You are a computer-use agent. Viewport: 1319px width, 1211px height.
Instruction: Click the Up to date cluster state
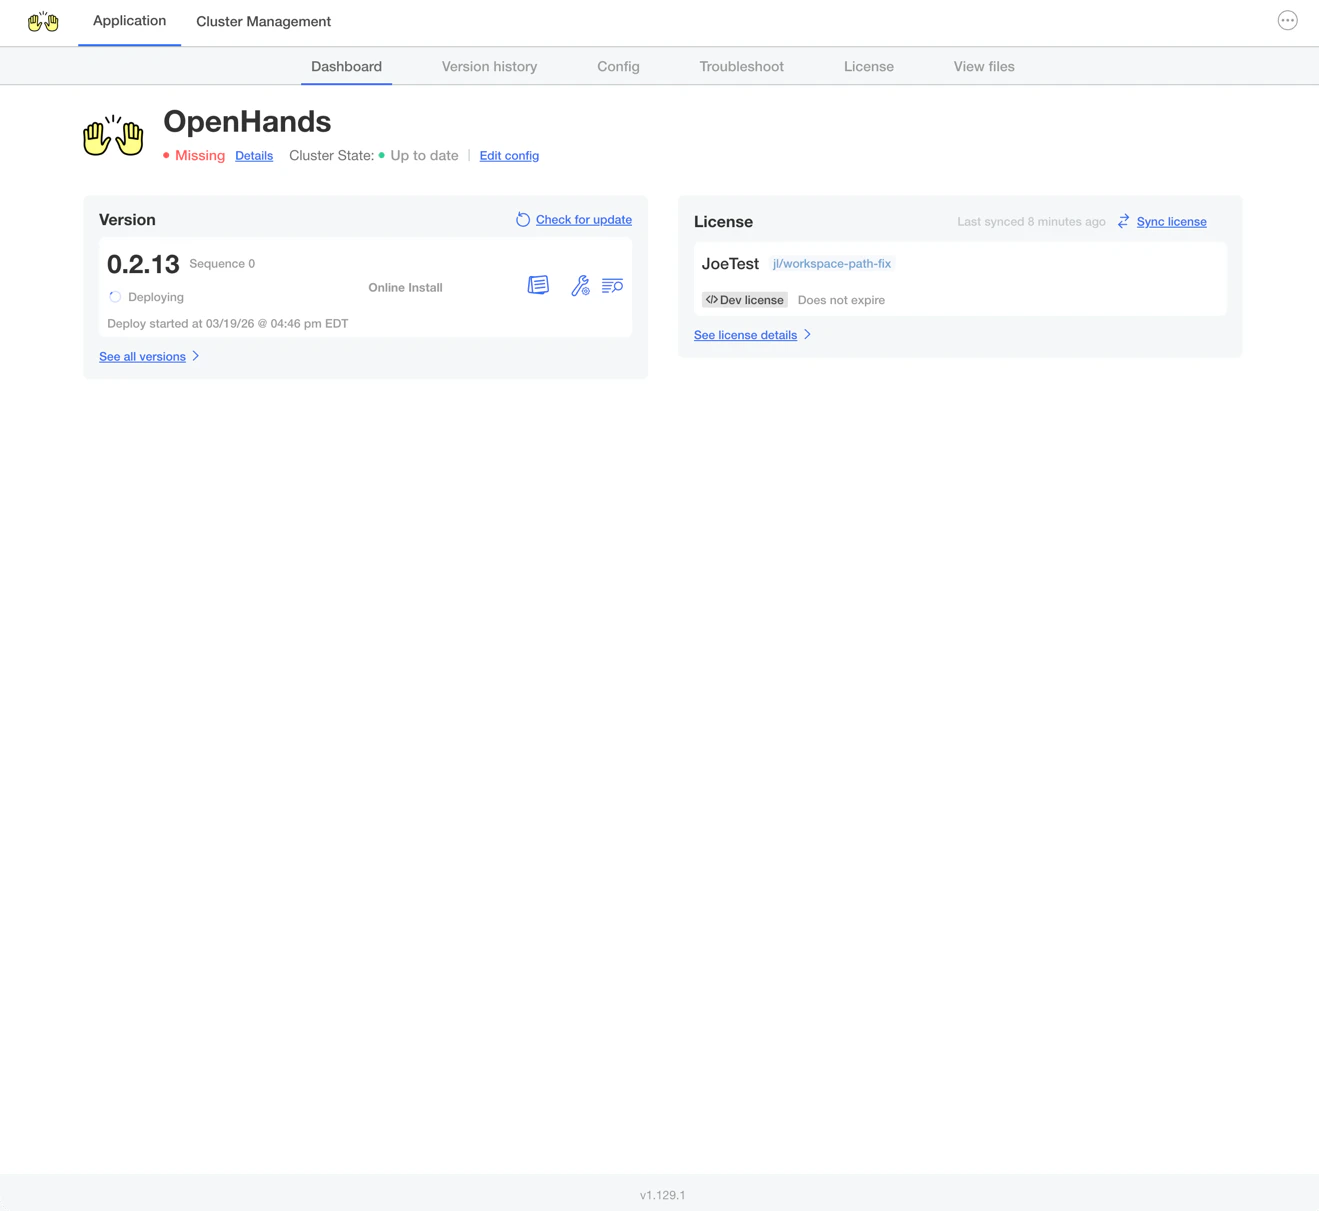[x=424, y=156]
